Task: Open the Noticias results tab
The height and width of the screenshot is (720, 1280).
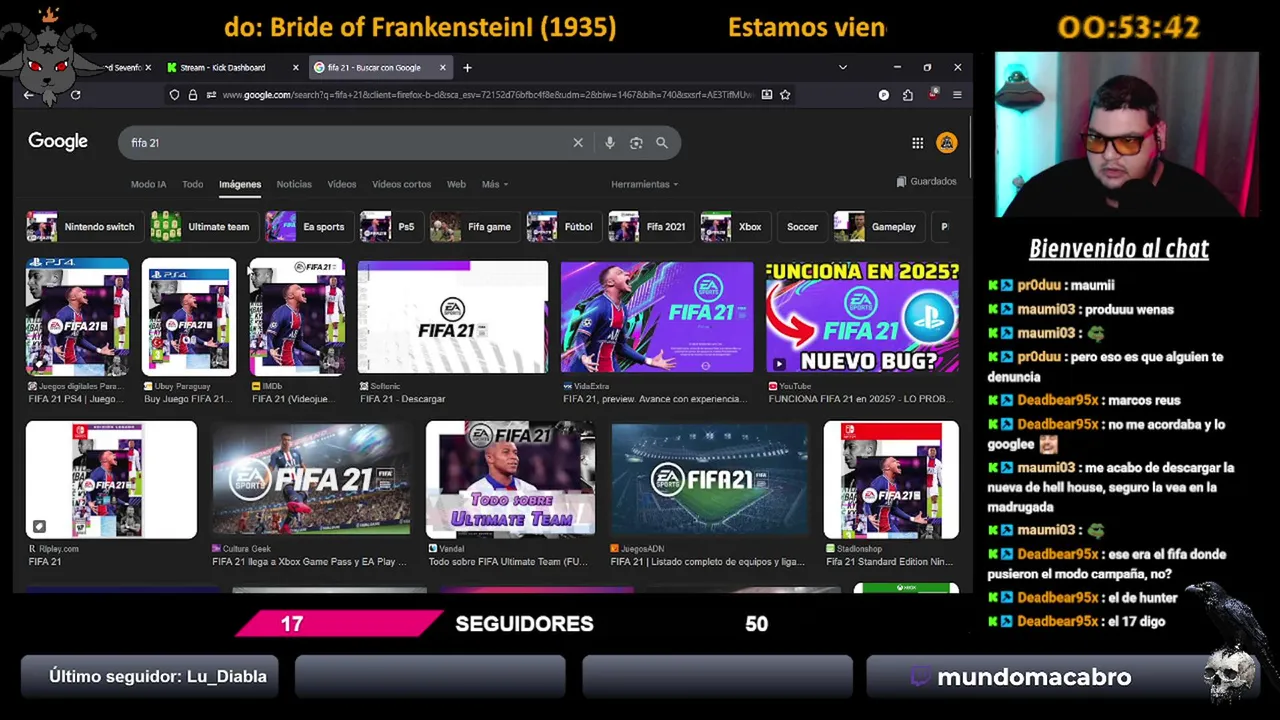Action: (x=294, y=184)
